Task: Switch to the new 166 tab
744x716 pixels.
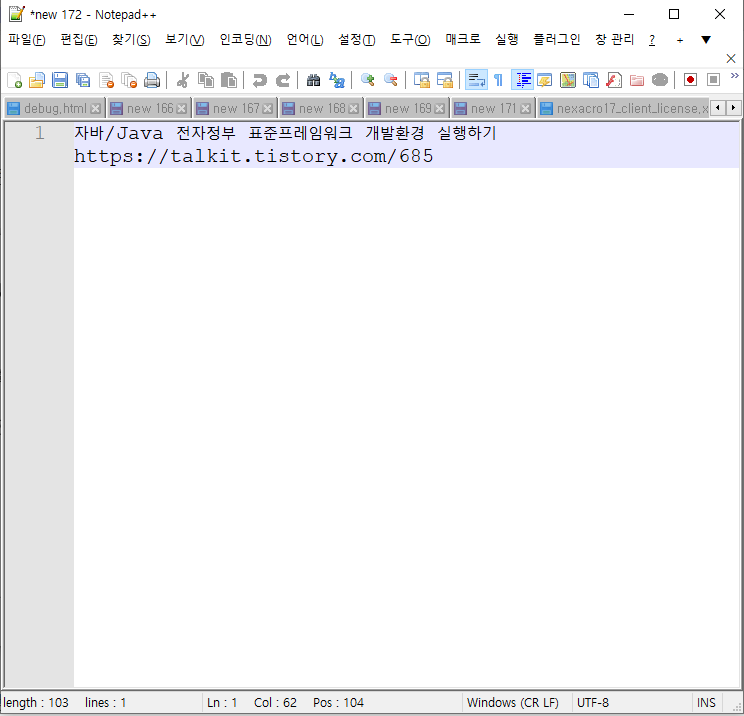Action: pyautogui.click(x=149, y=108)
